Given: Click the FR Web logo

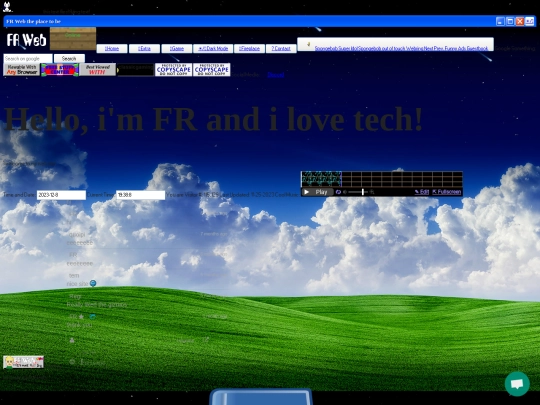Looking at the screenshot, I should tap(26, 40).
